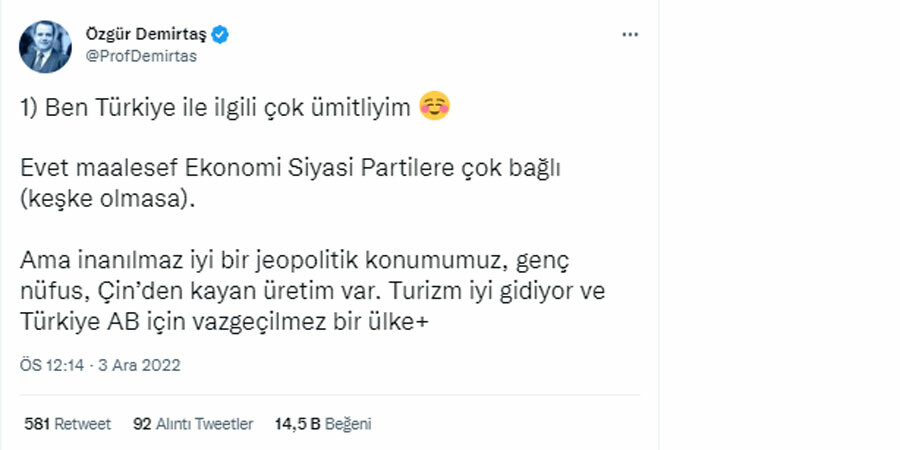Screen dimensions: 900x450
Task: Click the "1)" numbering at tweet start
Action: pos(29,108)
